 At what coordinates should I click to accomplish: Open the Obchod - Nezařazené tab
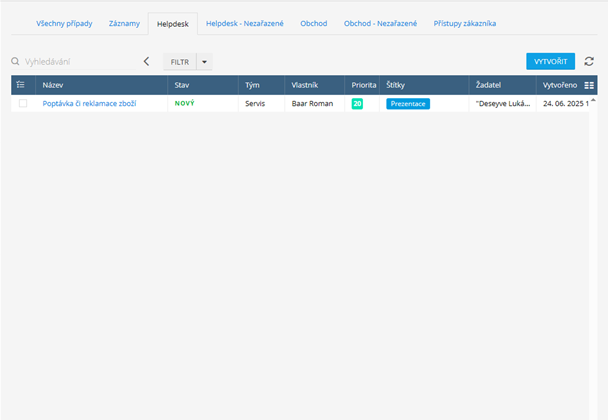[379, 22]
